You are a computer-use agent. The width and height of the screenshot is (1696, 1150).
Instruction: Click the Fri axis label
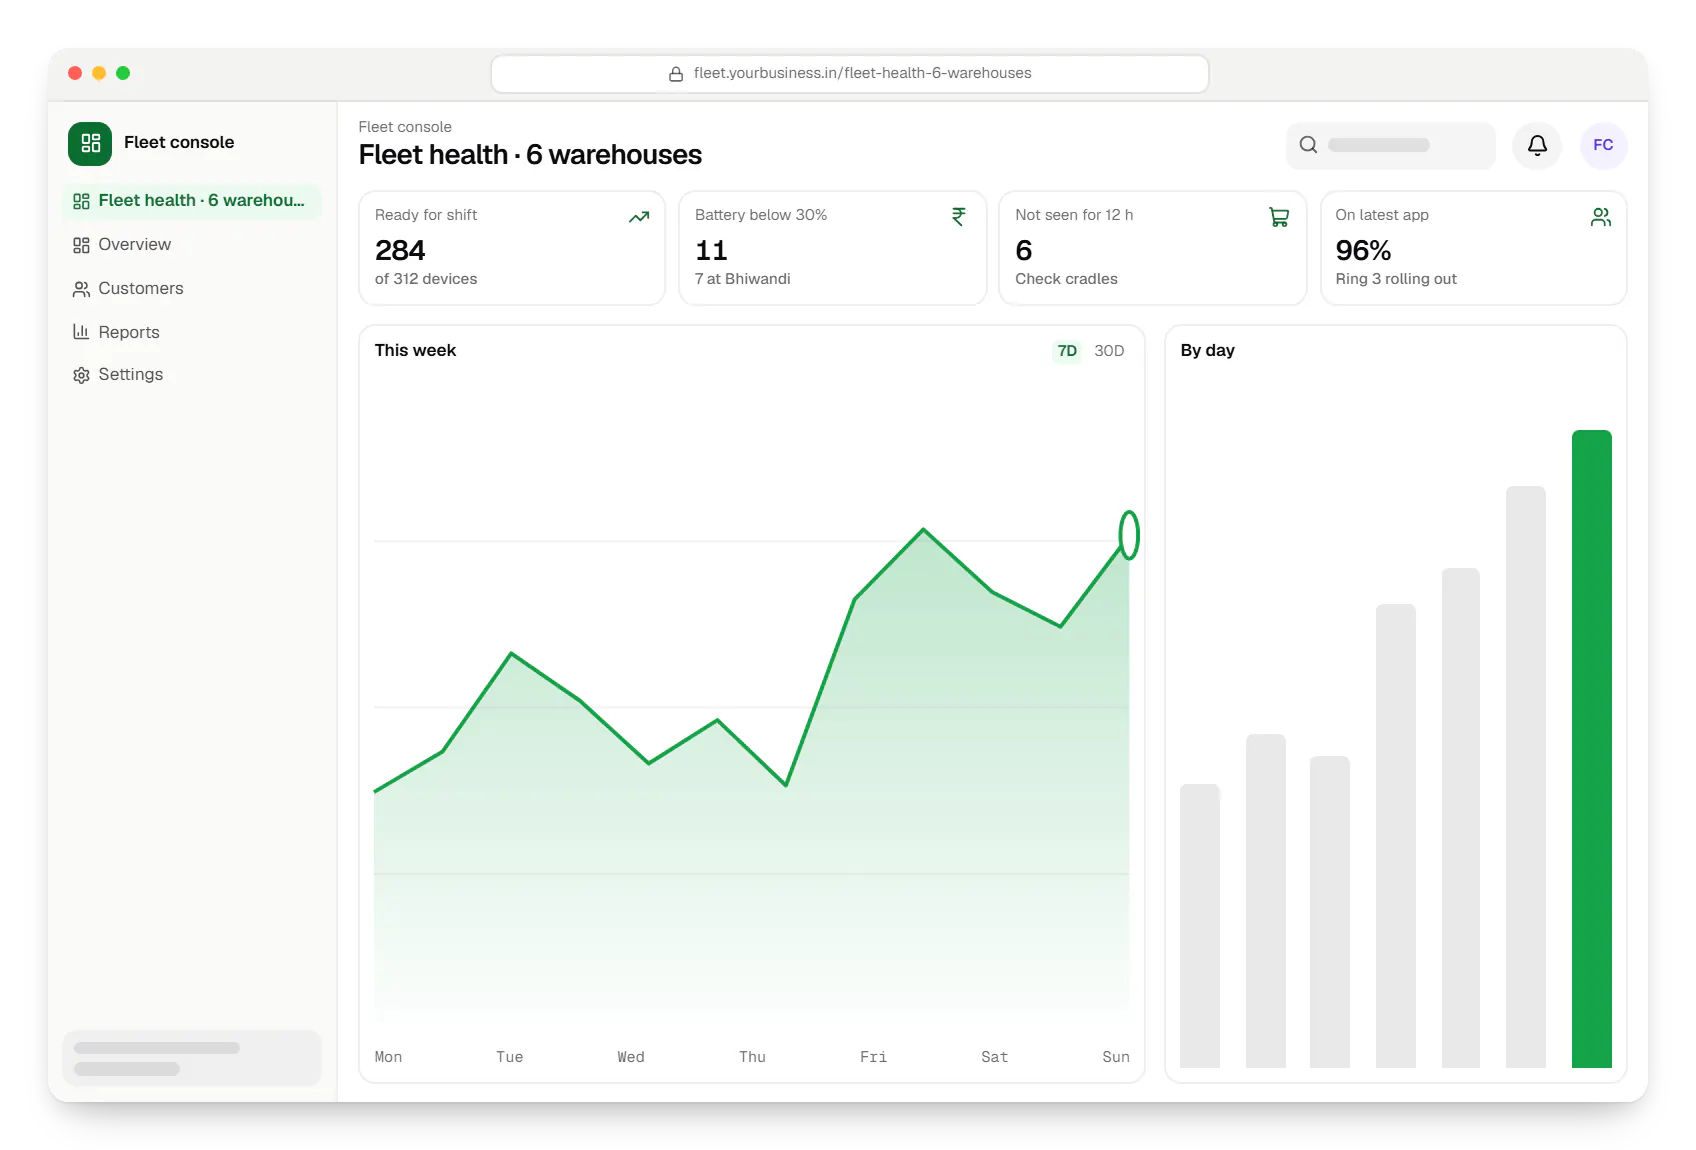pos(873,1057)
